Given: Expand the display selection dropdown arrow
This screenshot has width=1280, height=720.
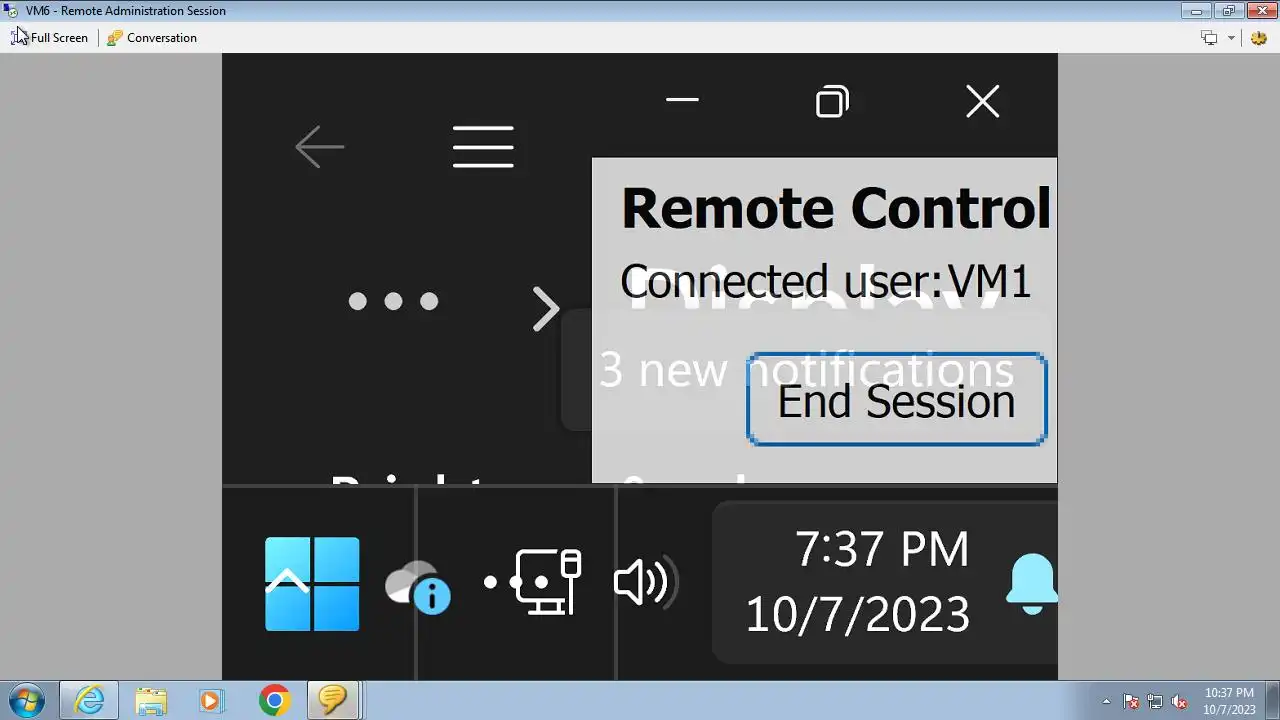Looking at the screenshot, I should click(x=1231, y=38).
